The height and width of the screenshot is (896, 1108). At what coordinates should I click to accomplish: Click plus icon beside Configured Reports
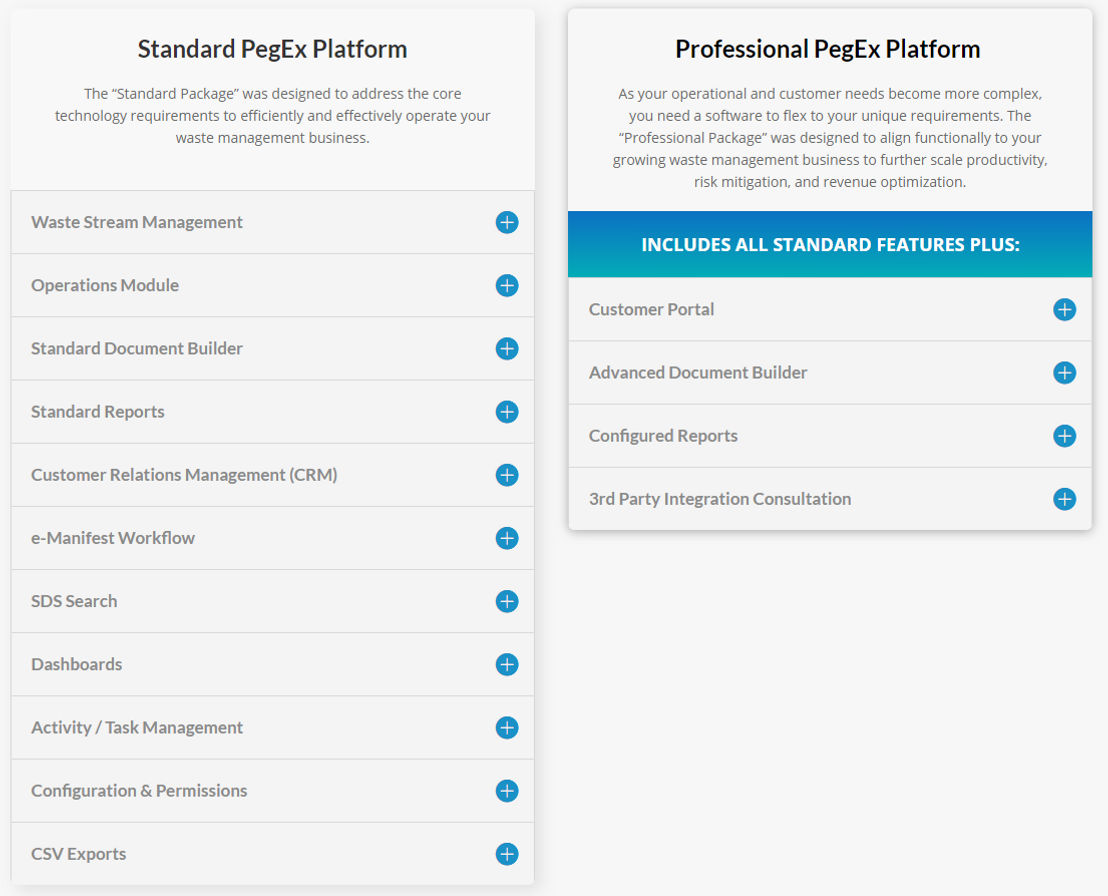(x=1064, y=436)
